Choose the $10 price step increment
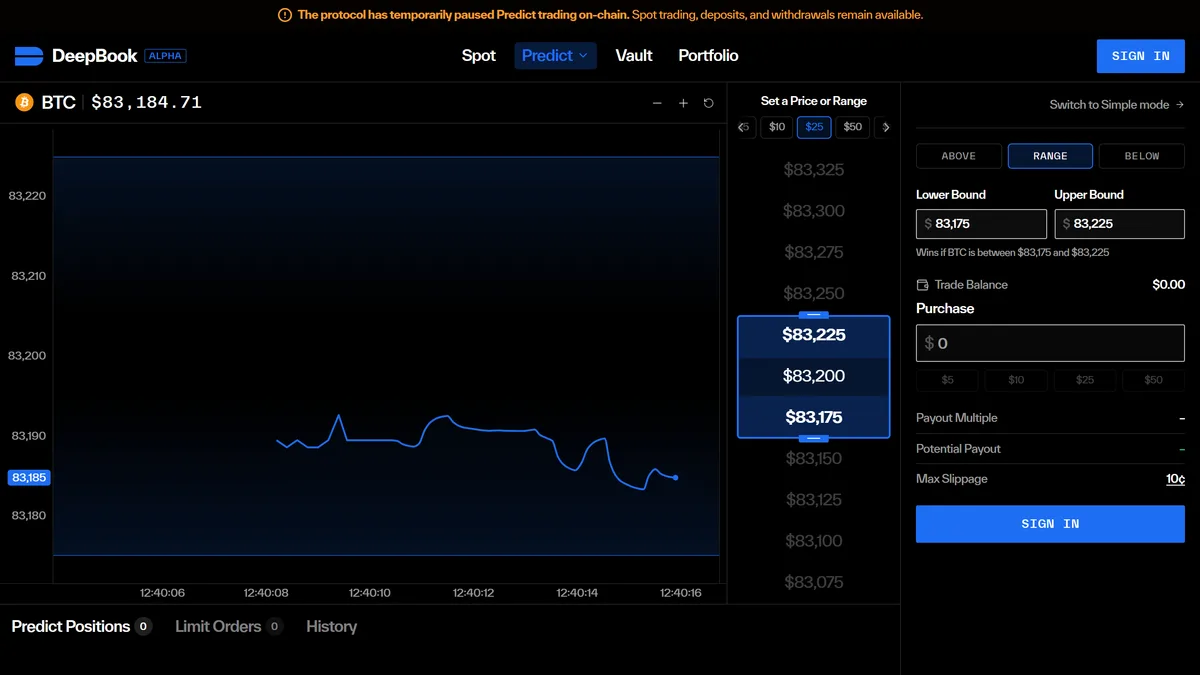The width and height of the screenshot is (1200, 675). click(777, 127)
